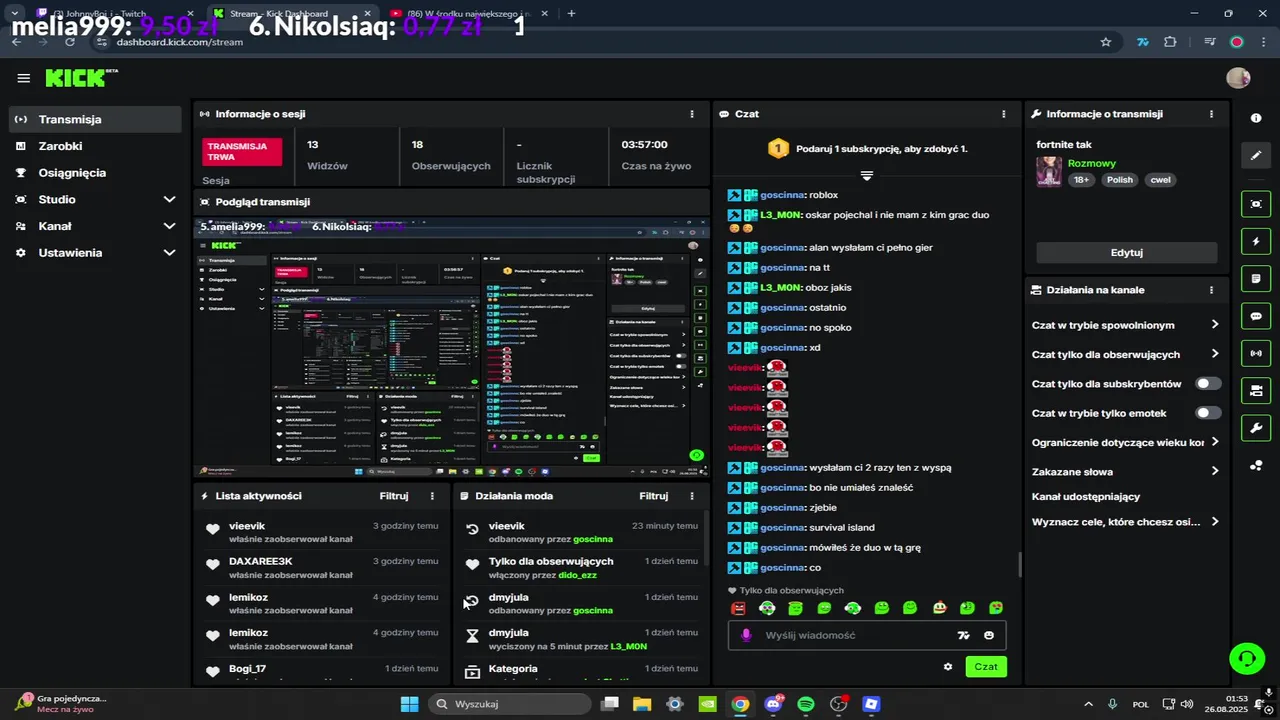Insert the party hat emote
This screenshot has height=720, width=1280.
[x=939, y=607]
